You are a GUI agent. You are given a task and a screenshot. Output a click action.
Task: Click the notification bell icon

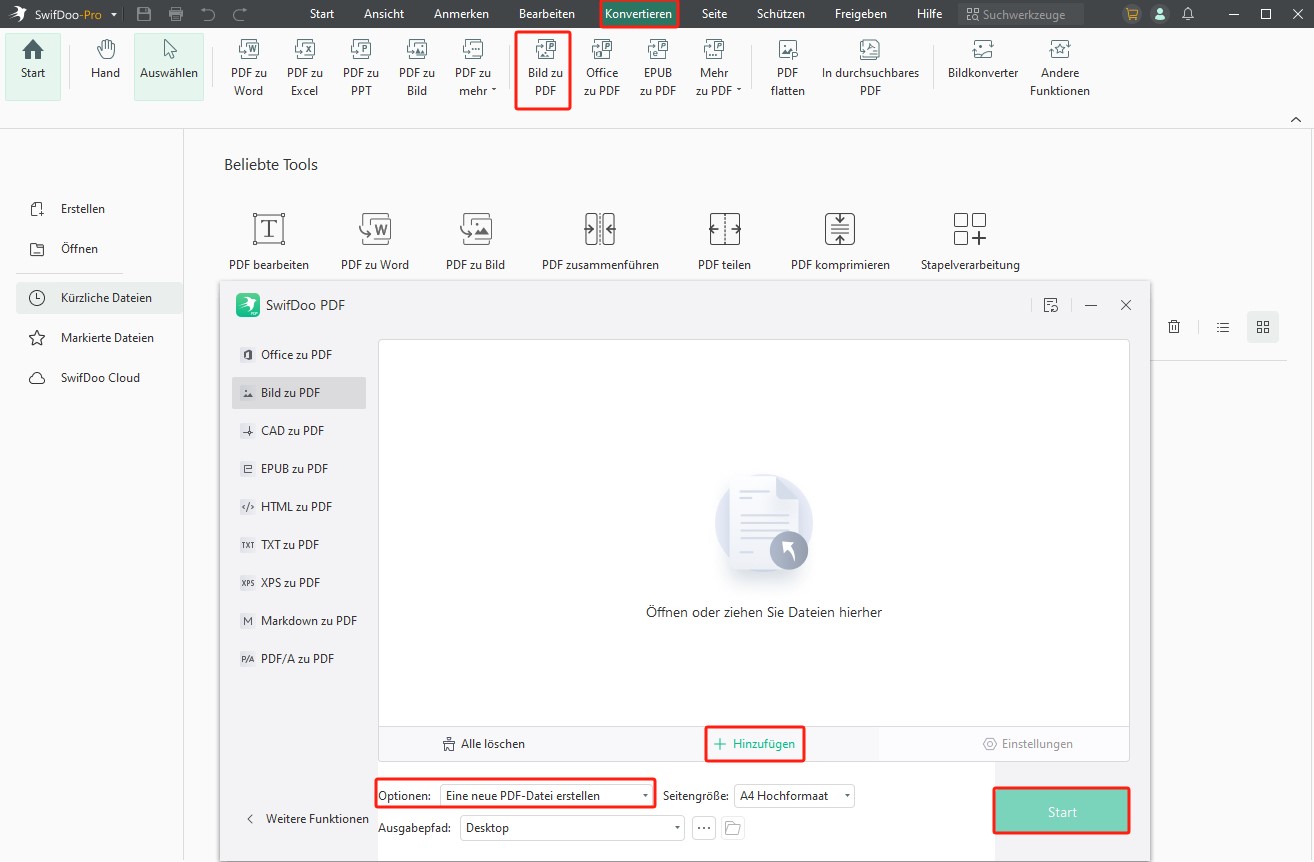point(1187,14)
